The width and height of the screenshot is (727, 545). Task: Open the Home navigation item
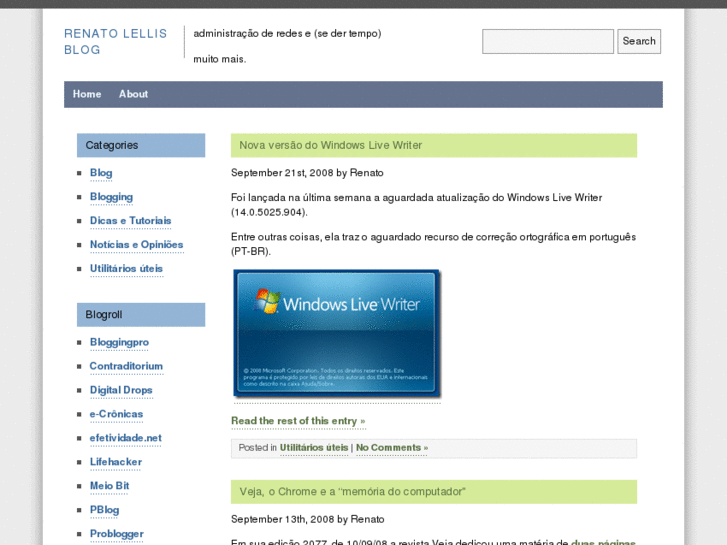coord(87,94)
